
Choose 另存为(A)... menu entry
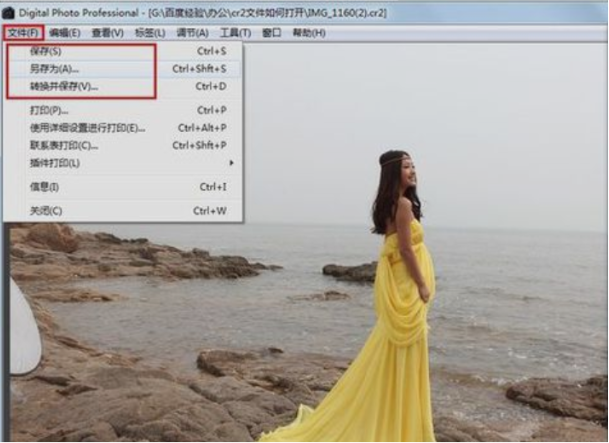[x=124, y=69]
